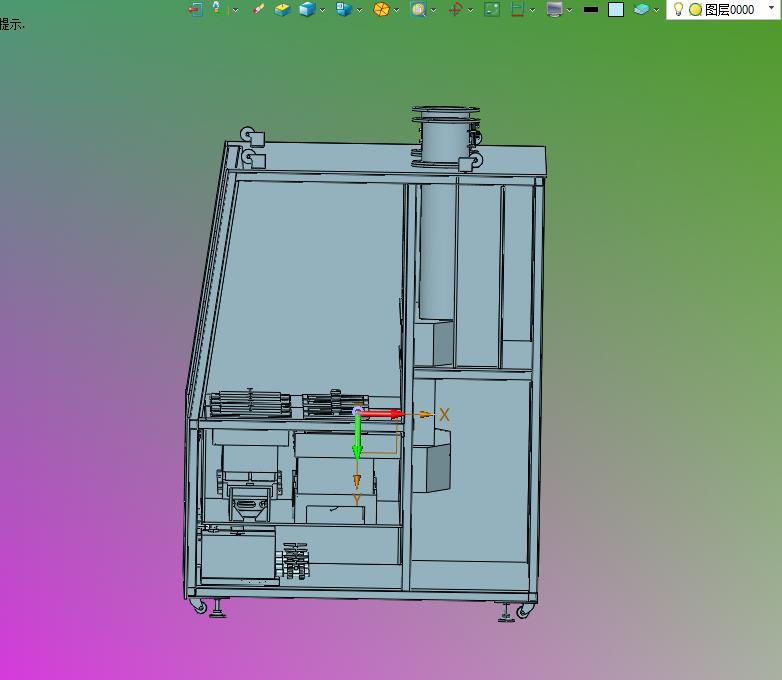Screen dimensions: 782x680
Task: Click the light blue face color swatch
Action: (616, 9)
